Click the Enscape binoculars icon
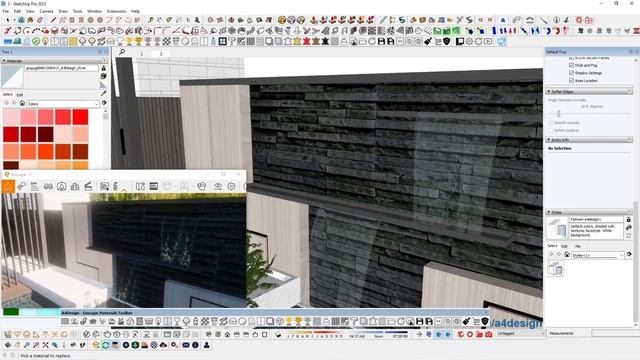The width and height of the screenshot is (640, 360). pos(48,187)
